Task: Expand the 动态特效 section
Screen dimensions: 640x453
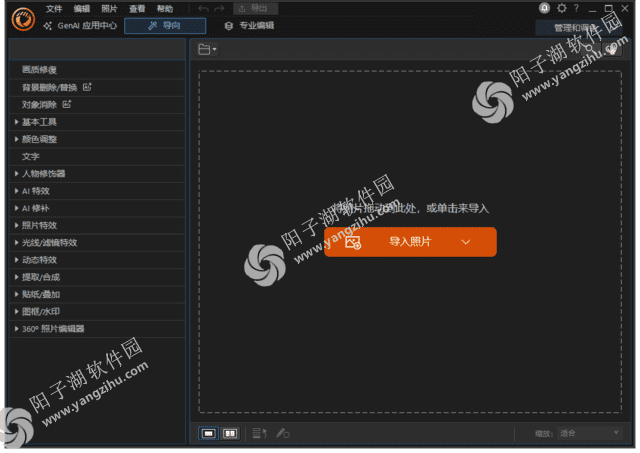Action: point(97,260)
